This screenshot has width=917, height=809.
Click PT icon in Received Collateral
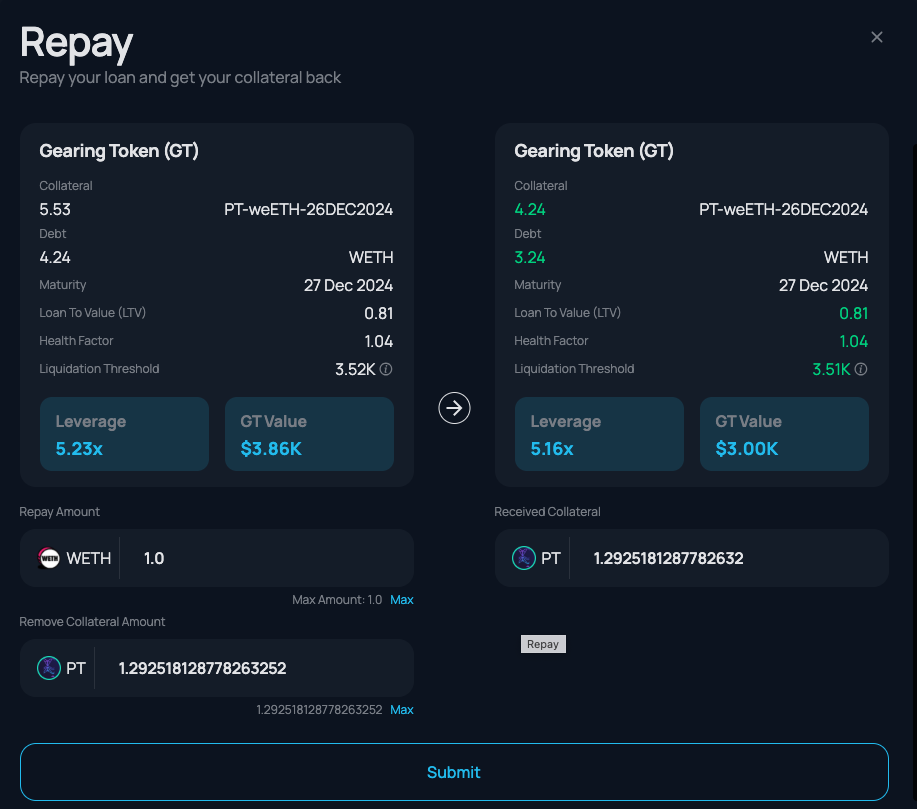point(524,558)
